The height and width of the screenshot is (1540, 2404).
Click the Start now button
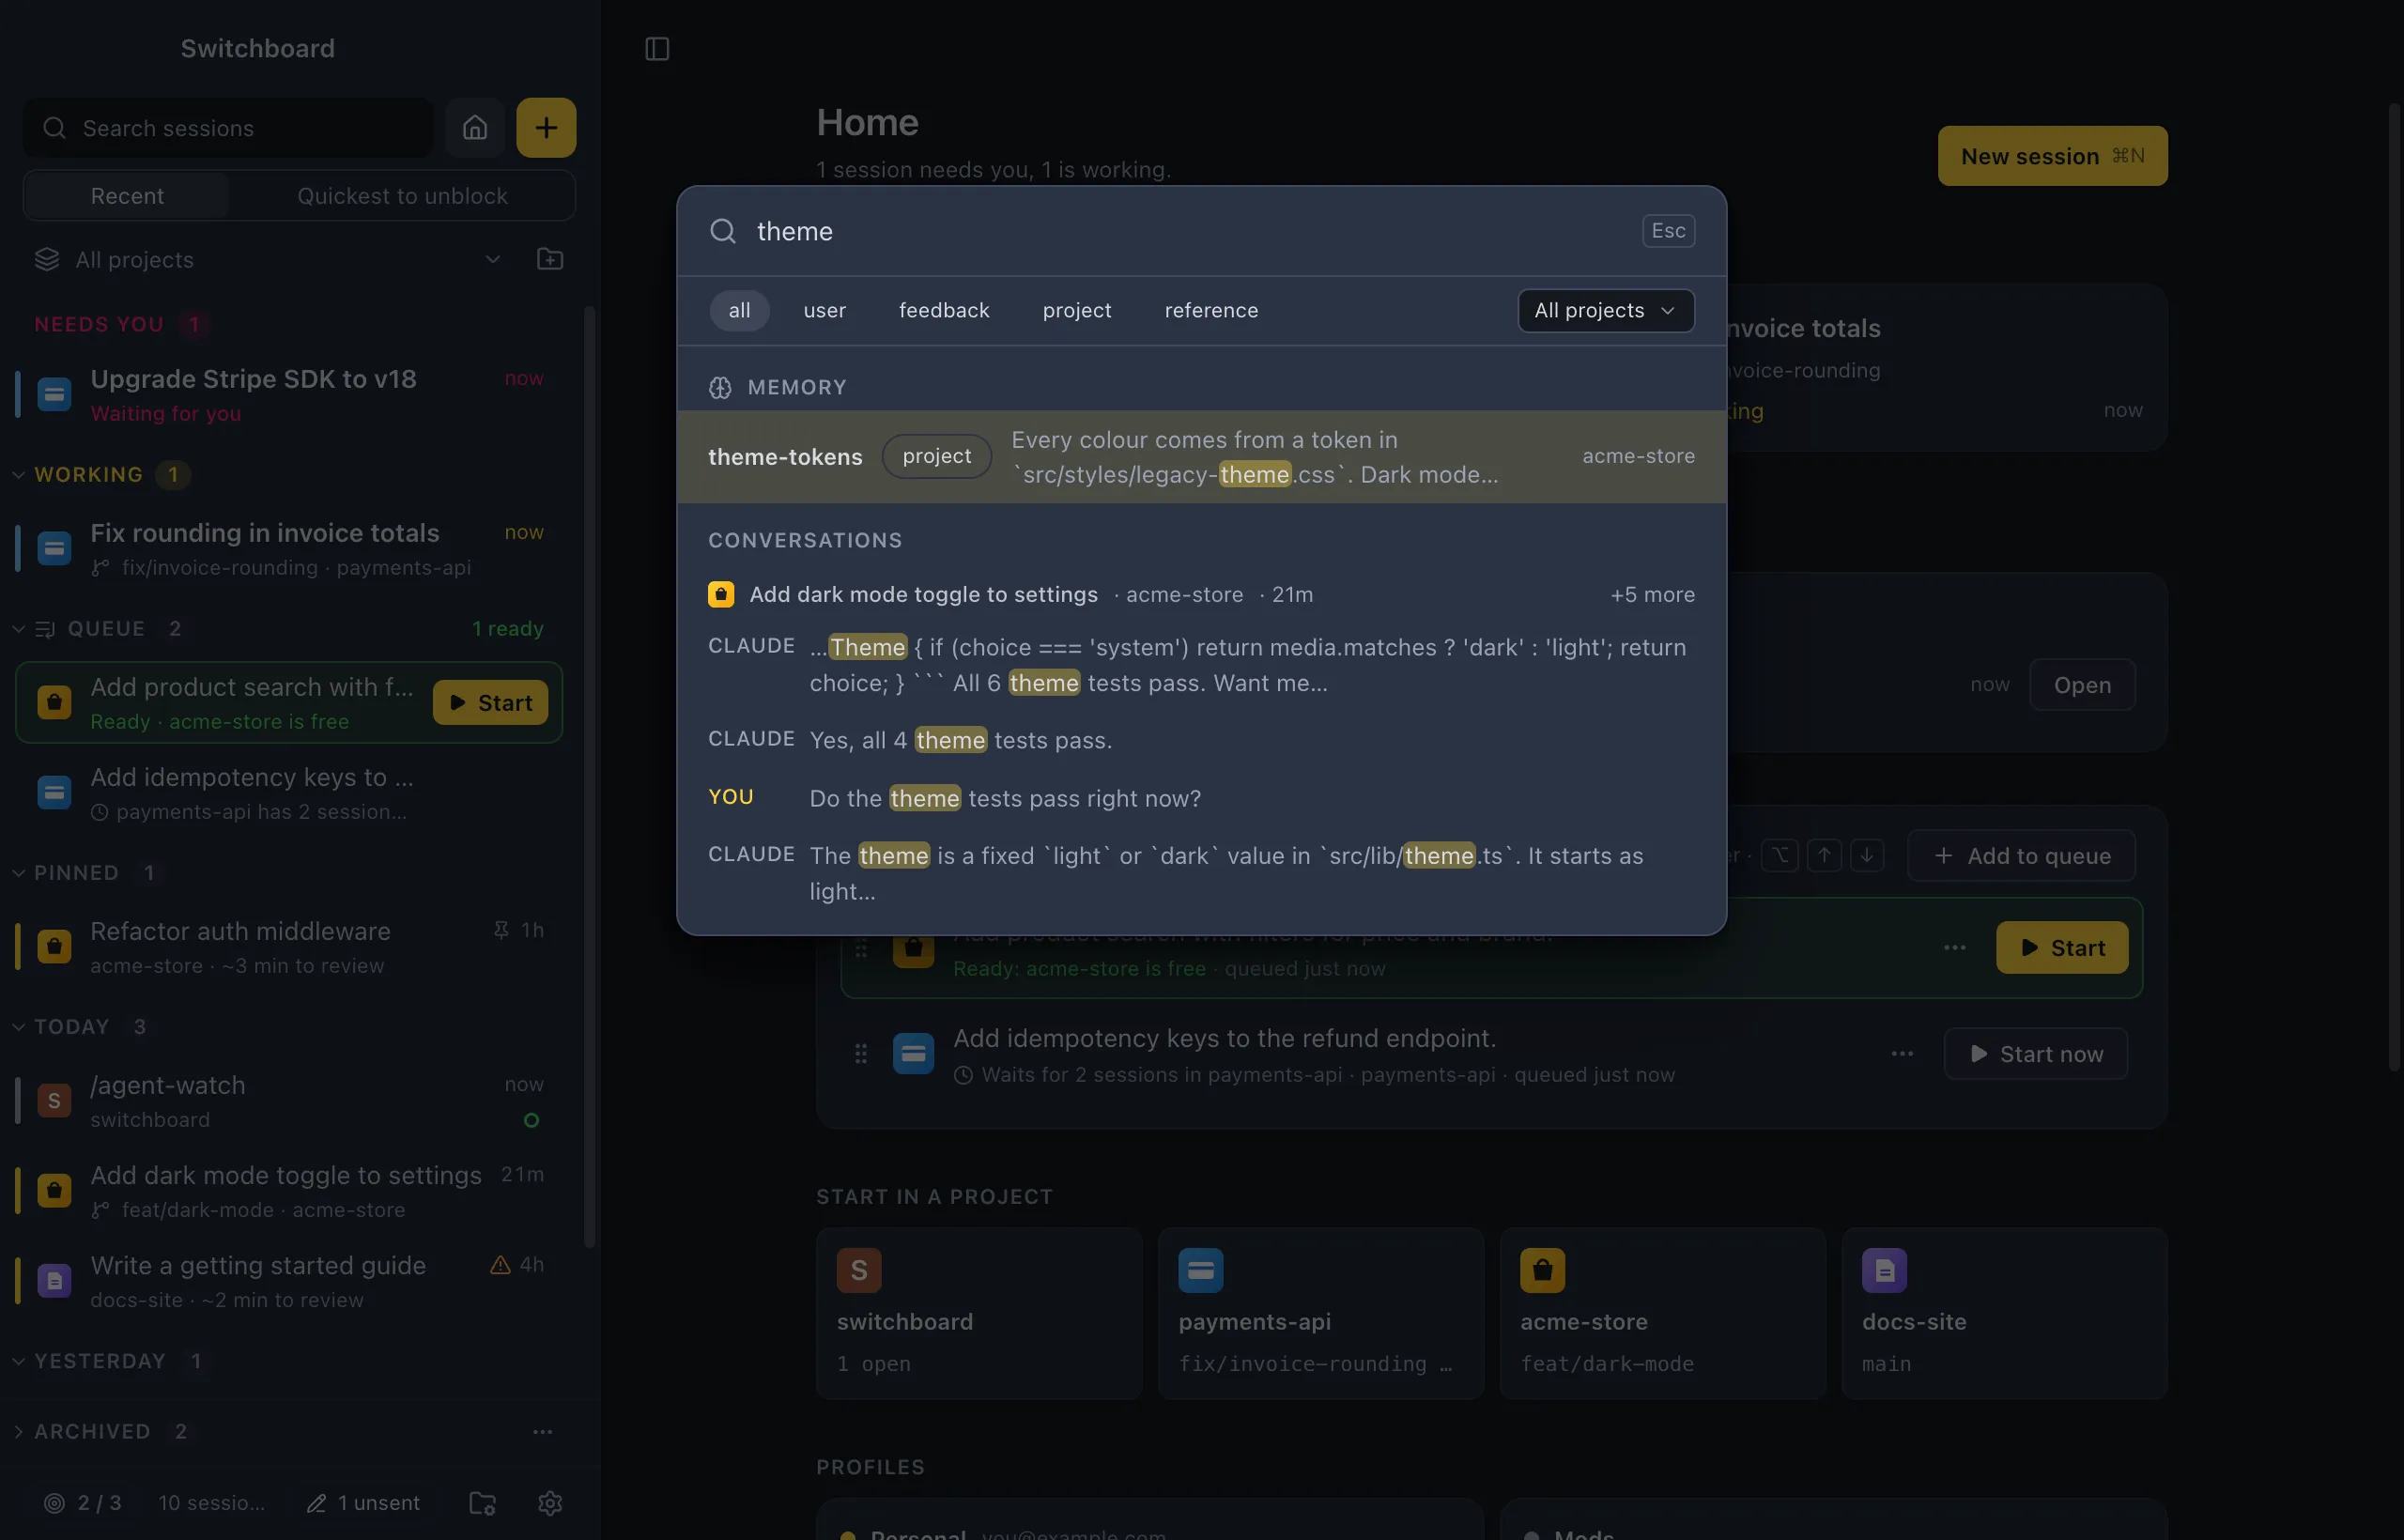[2035, 1053]
